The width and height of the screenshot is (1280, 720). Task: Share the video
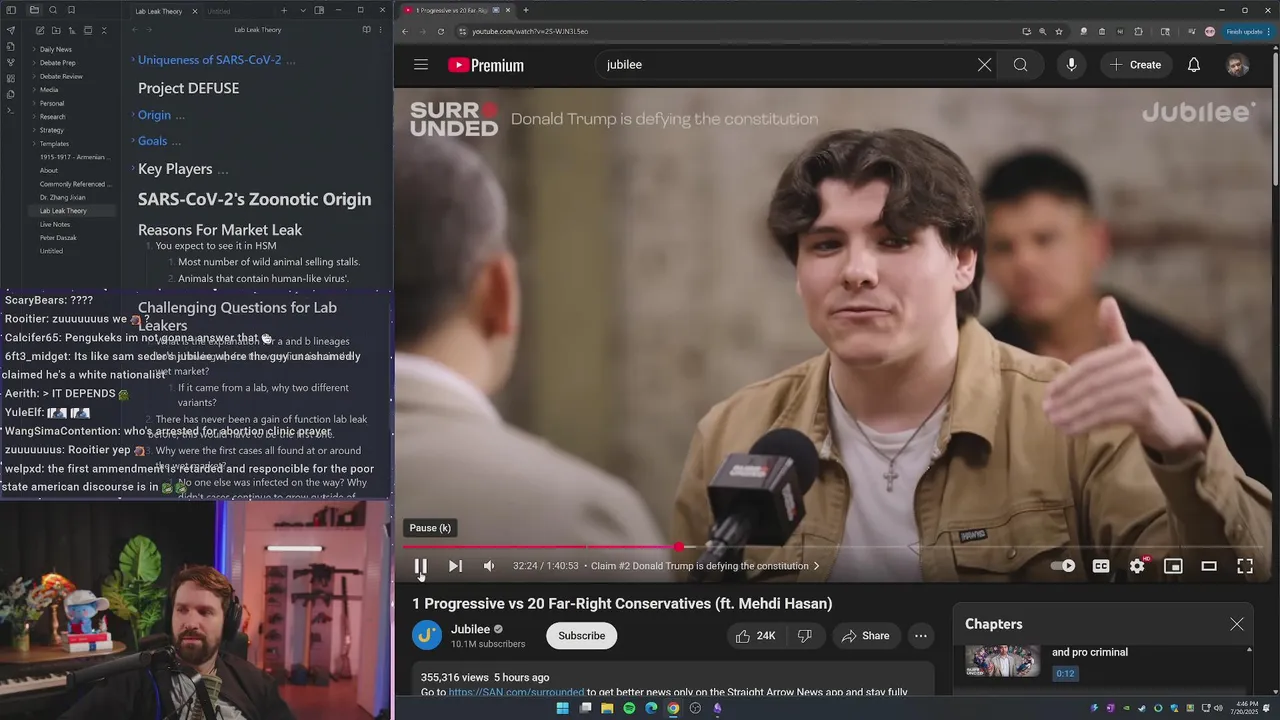pyautogui.click(x=865, y=636)
